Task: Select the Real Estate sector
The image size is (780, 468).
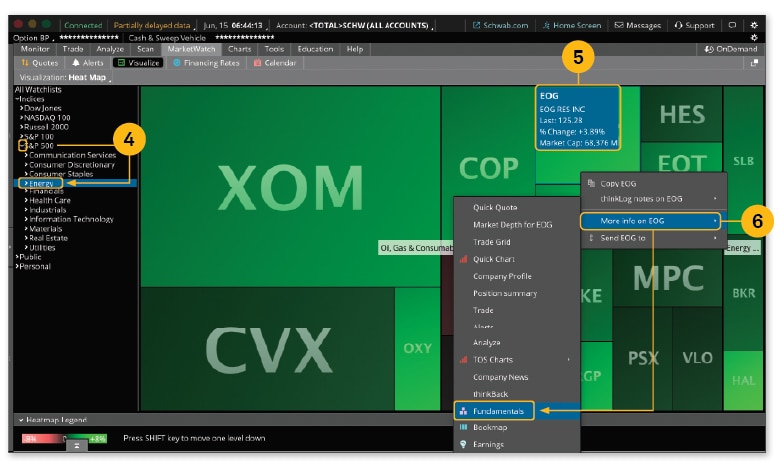Action: [46, 238]
